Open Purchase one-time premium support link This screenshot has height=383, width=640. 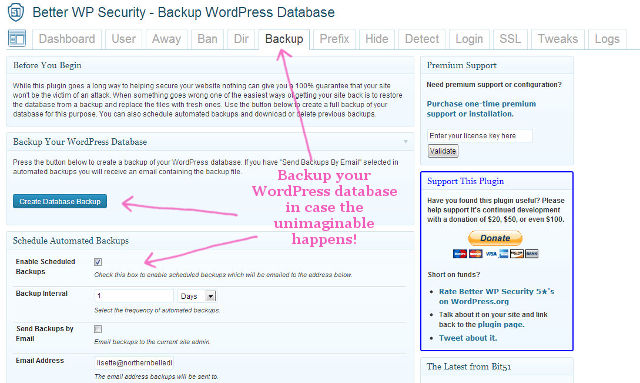click(x=481, y=109)
